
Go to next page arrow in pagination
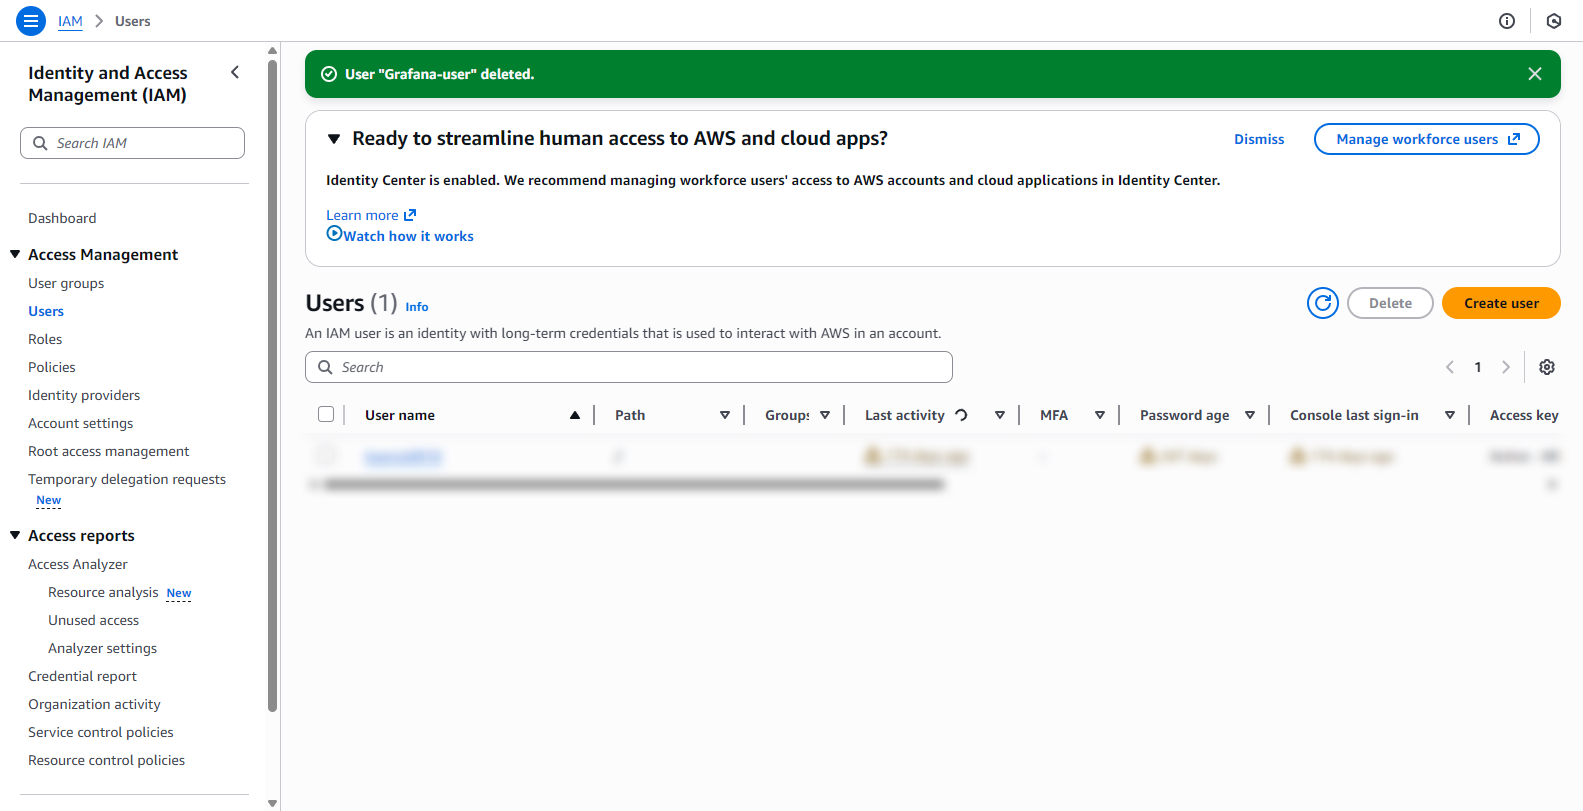(x=1506, y=367)
